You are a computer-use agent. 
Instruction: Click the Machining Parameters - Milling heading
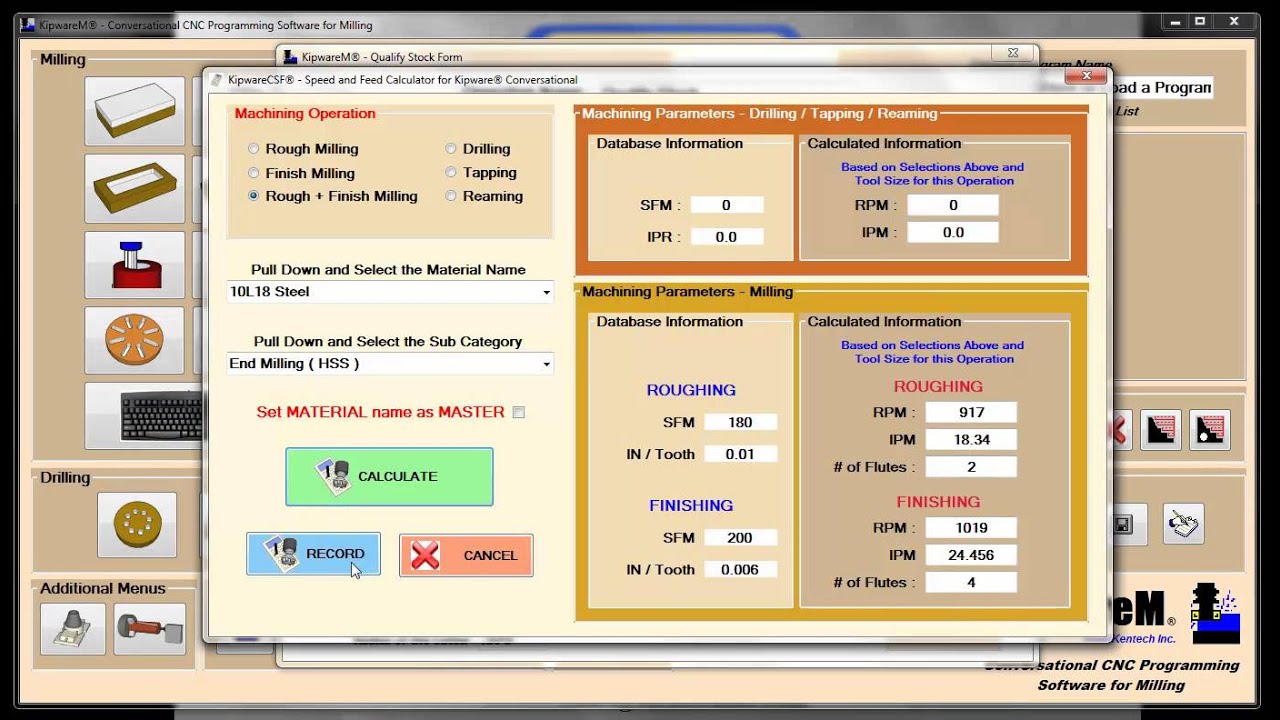point(688,292)
